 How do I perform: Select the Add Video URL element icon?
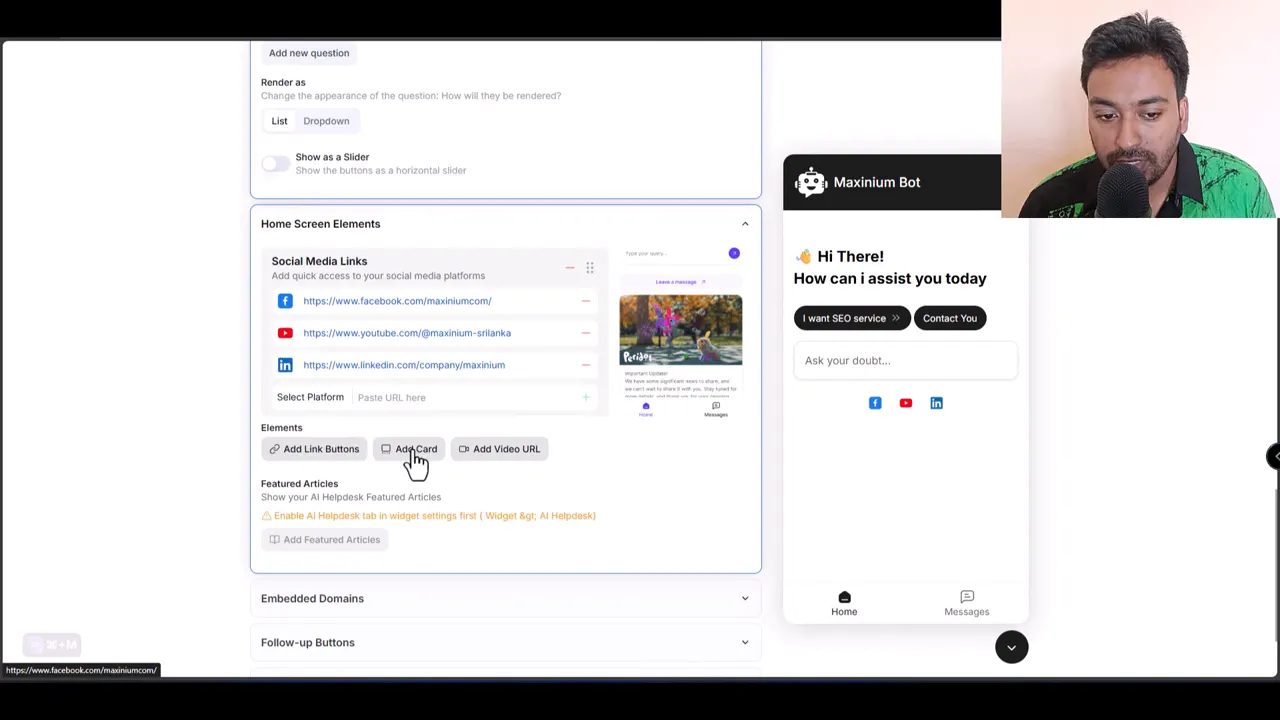click(466, 448)
